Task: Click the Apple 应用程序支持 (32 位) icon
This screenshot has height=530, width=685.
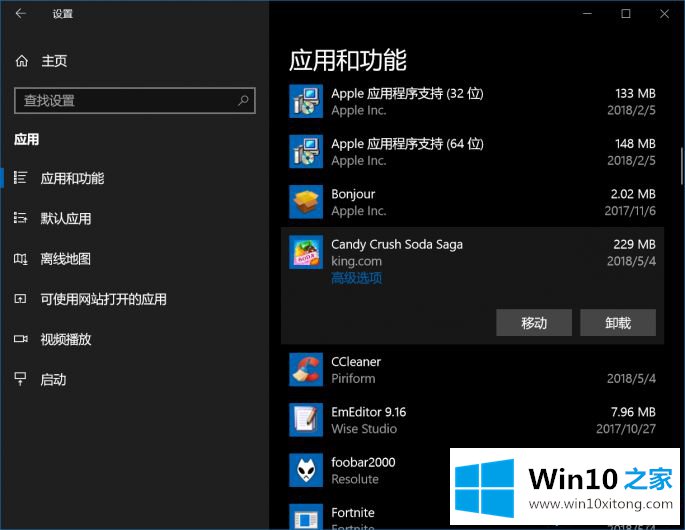Action: tap(306, 101)
